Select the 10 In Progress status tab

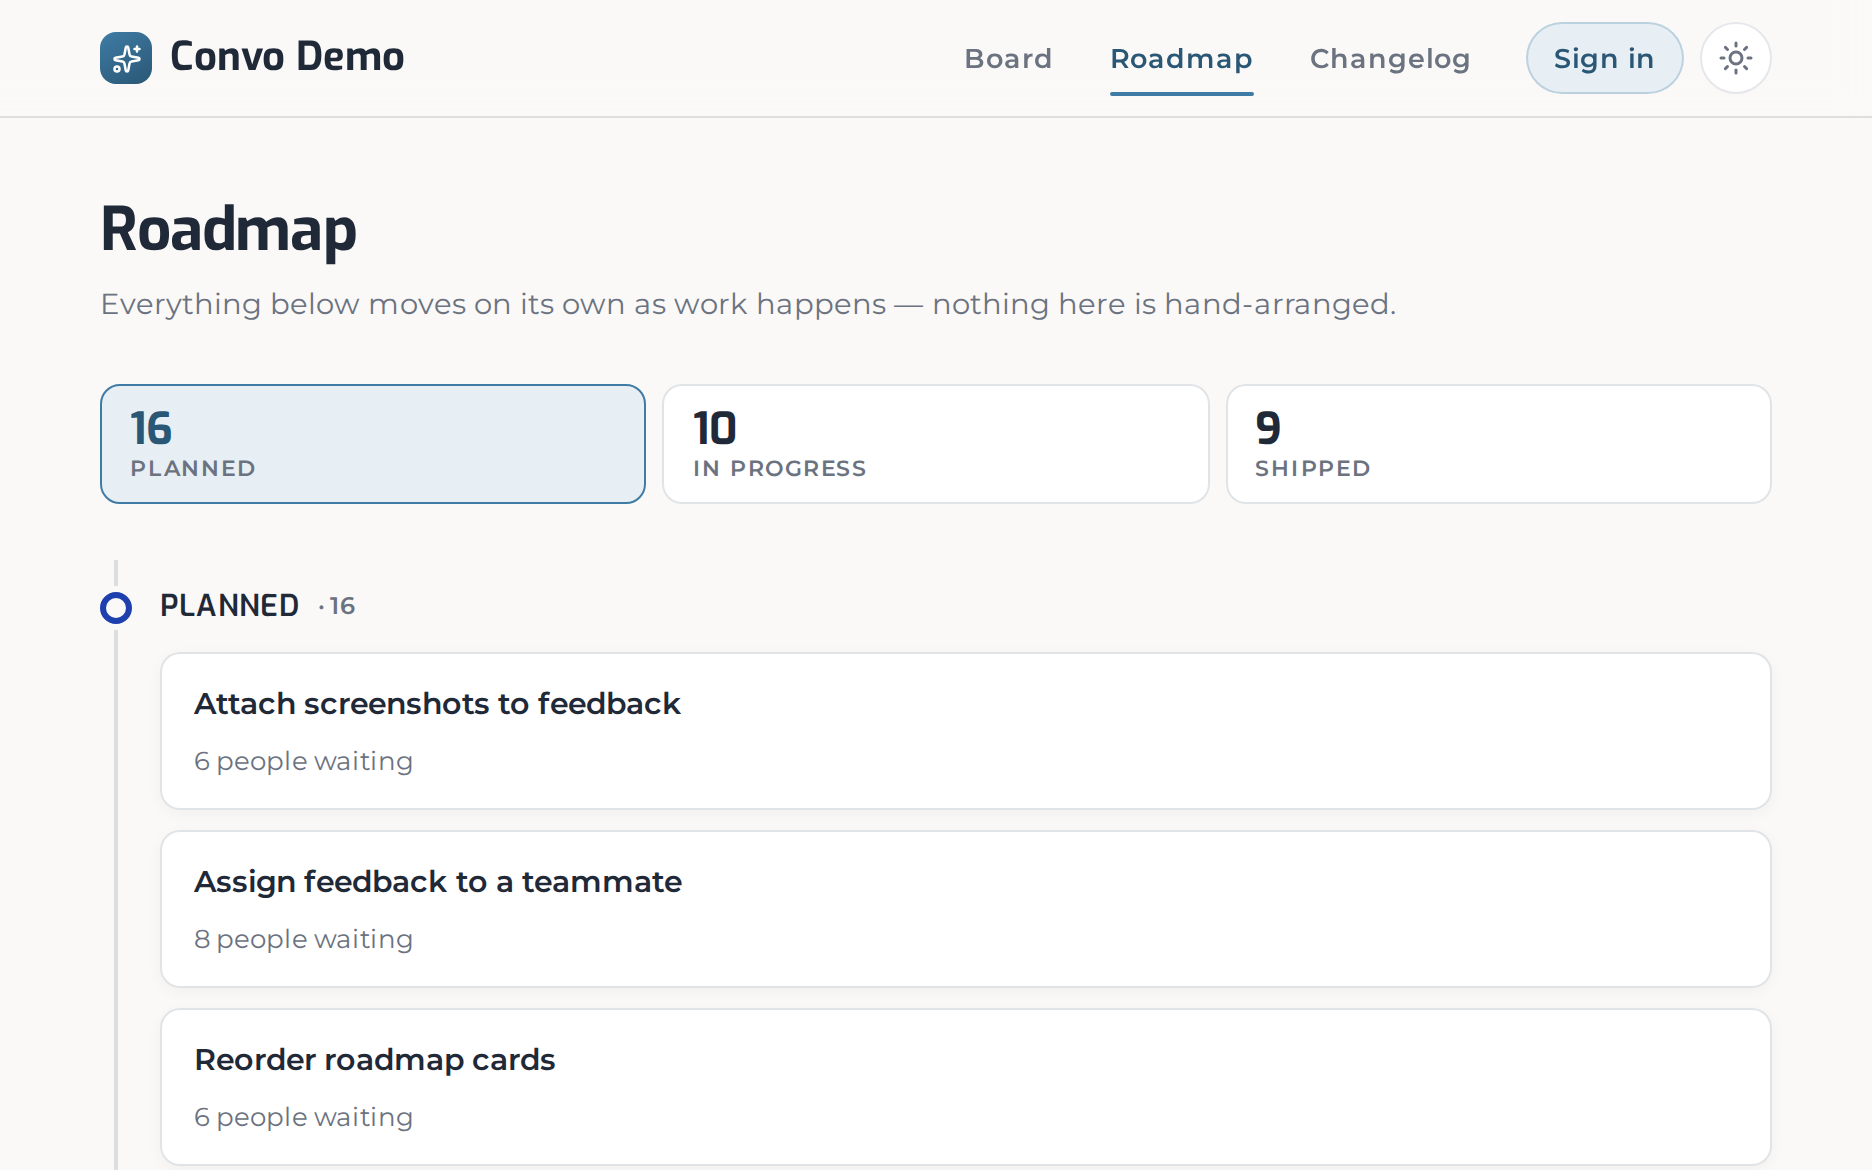click(x=936, y=444)
